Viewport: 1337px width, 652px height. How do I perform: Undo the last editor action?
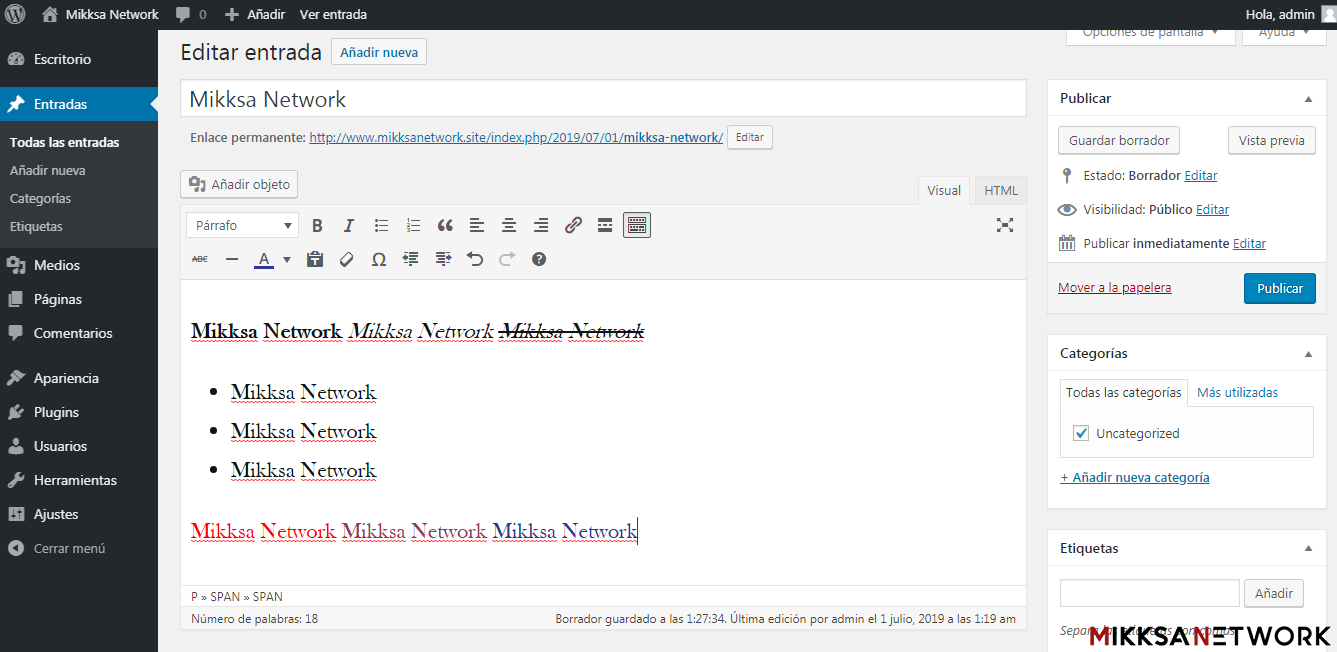pos(475,260)
